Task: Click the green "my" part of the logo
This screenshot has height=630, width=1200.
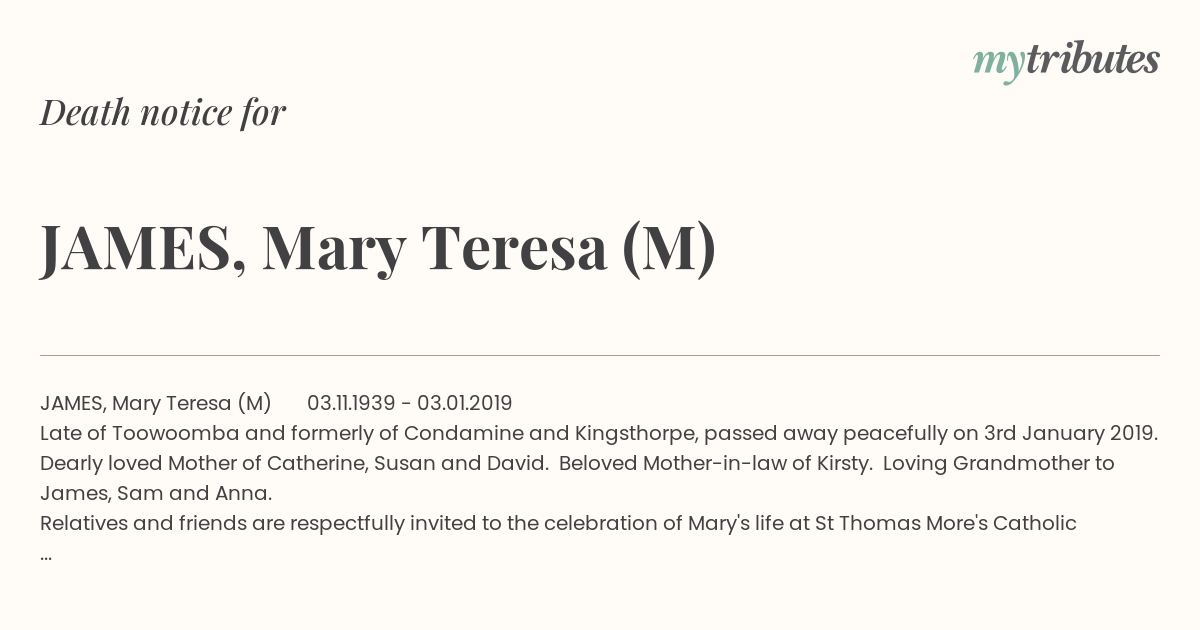Action: (x=999, y=65)
